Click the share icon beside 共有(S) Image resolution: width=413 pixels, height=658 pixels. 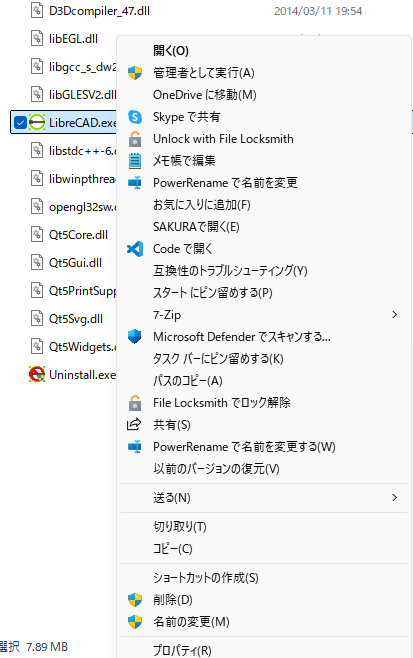click(x=134, y=425)
